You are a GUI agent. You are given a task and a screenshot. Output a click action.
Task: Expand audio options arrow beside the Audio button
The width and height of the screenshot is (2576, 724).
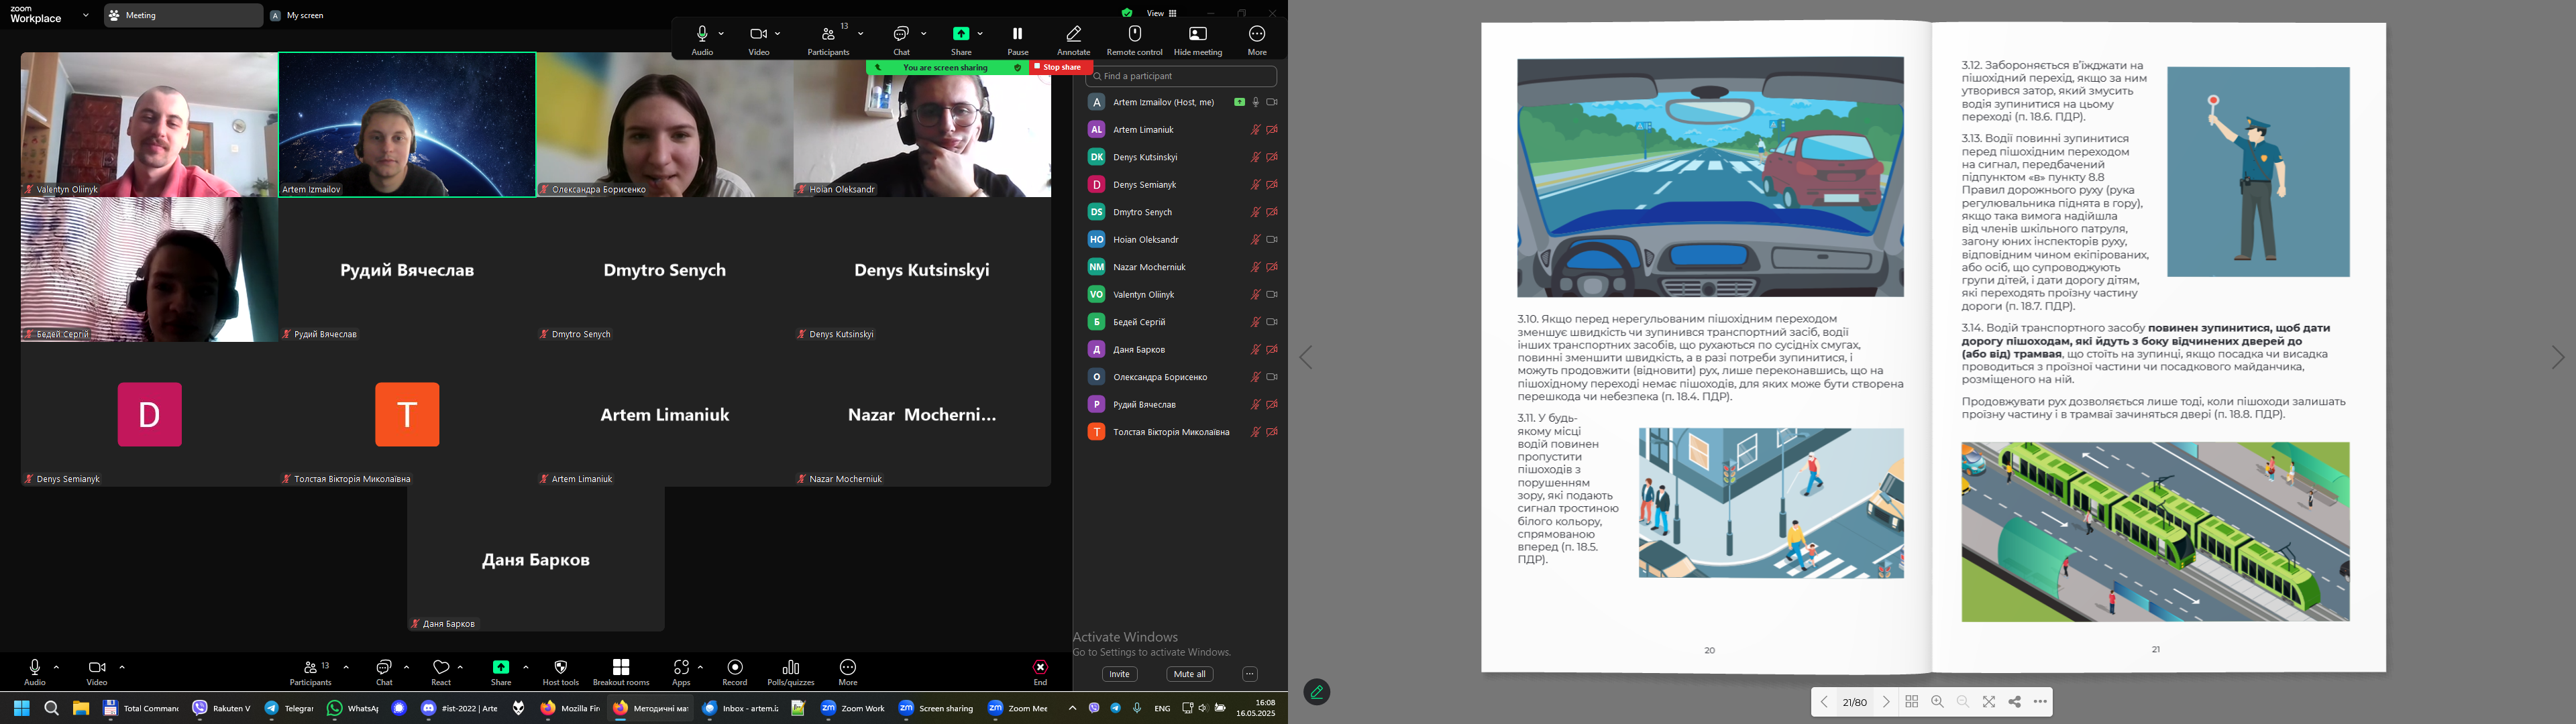[x=57, y=667]
